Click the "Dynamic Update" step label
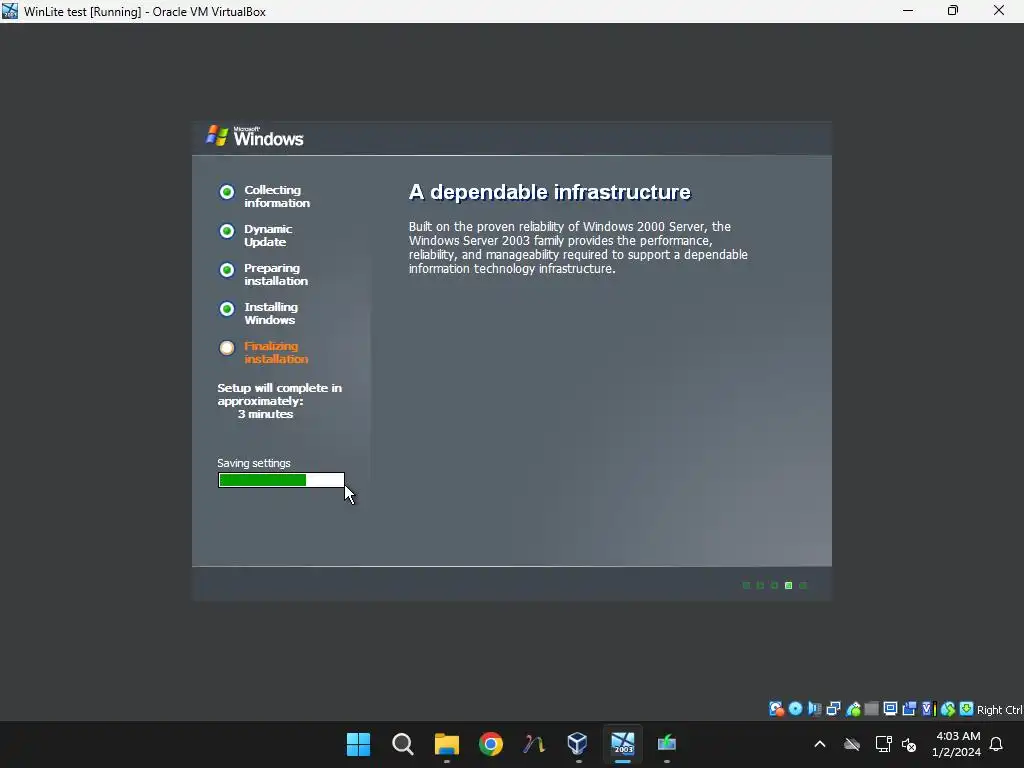This screenshot has width=1024, height=768. point(268,235)
